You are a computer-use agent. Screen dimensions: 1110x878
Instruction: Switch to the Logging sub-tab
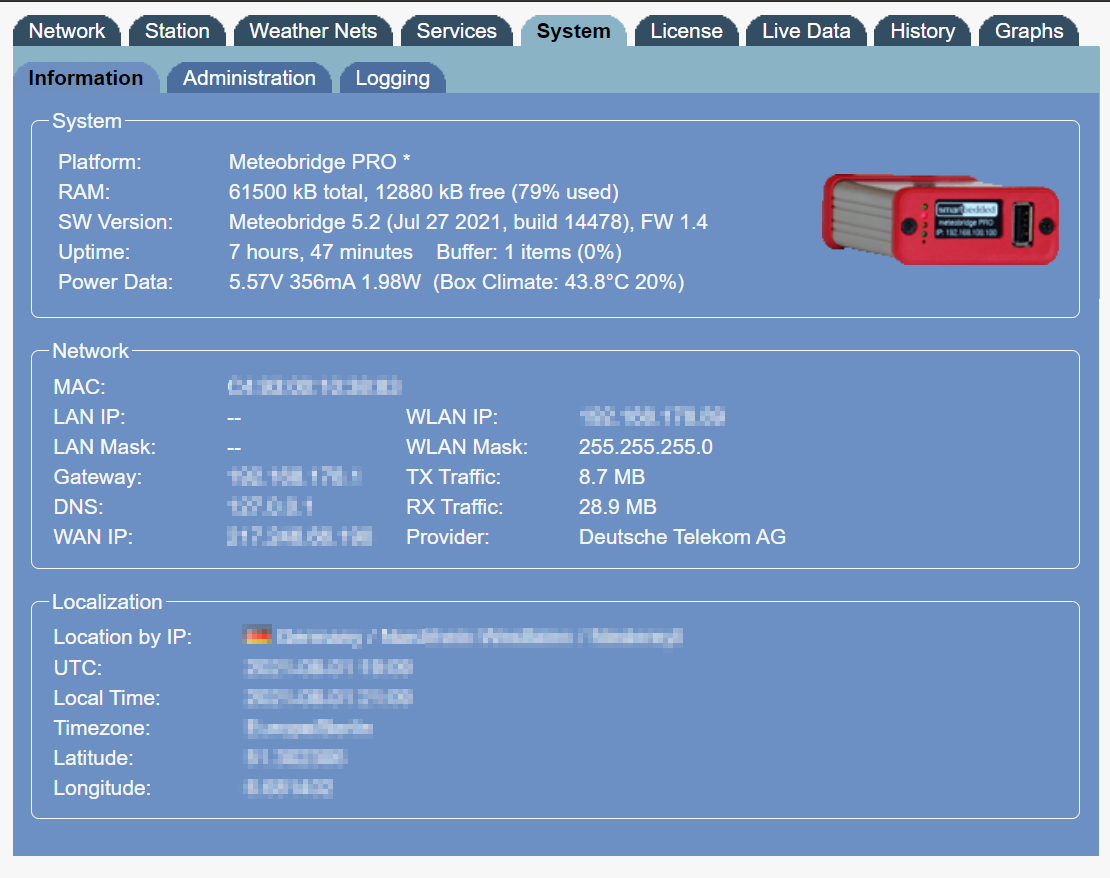393,78
